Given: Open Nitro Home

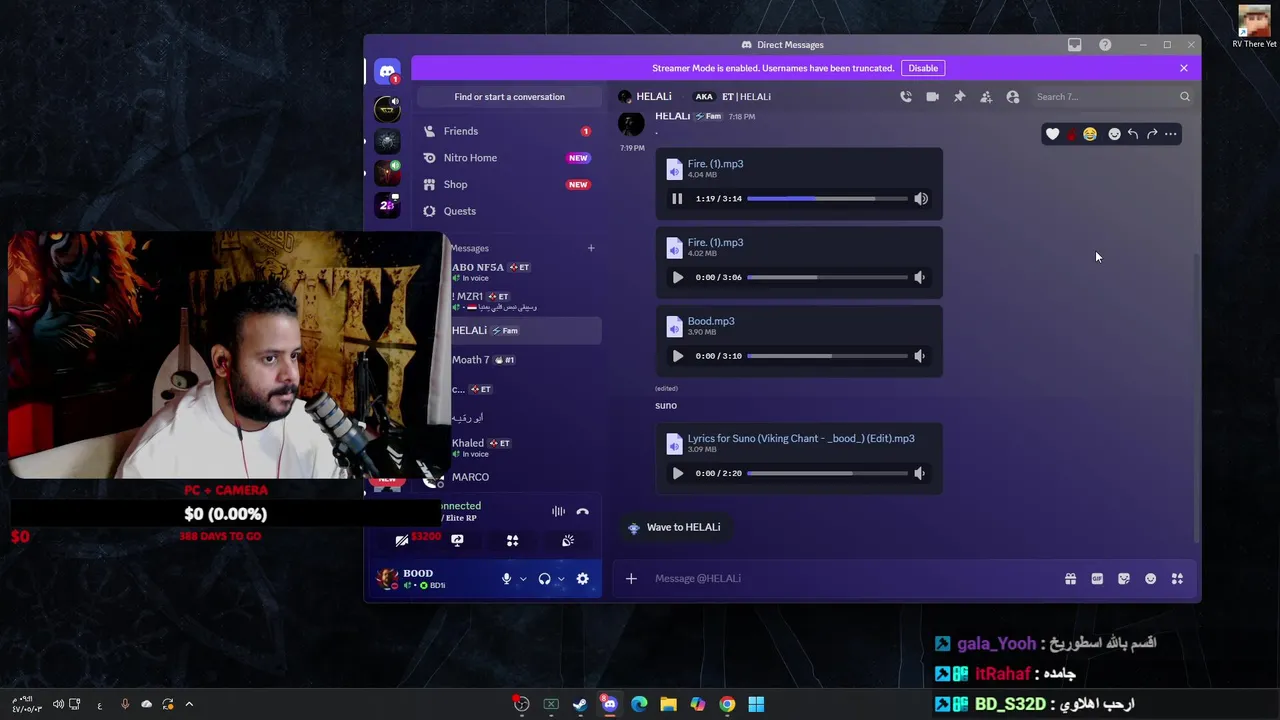Looking at the screenshot, I should pyautogui.click(x=509, y=158).
